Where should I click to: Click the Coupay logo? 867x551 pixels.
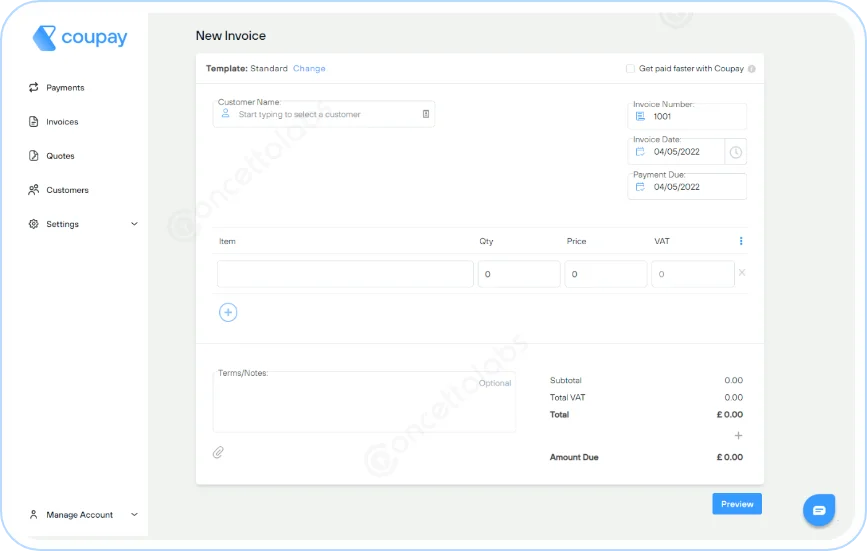coord(80,38)
